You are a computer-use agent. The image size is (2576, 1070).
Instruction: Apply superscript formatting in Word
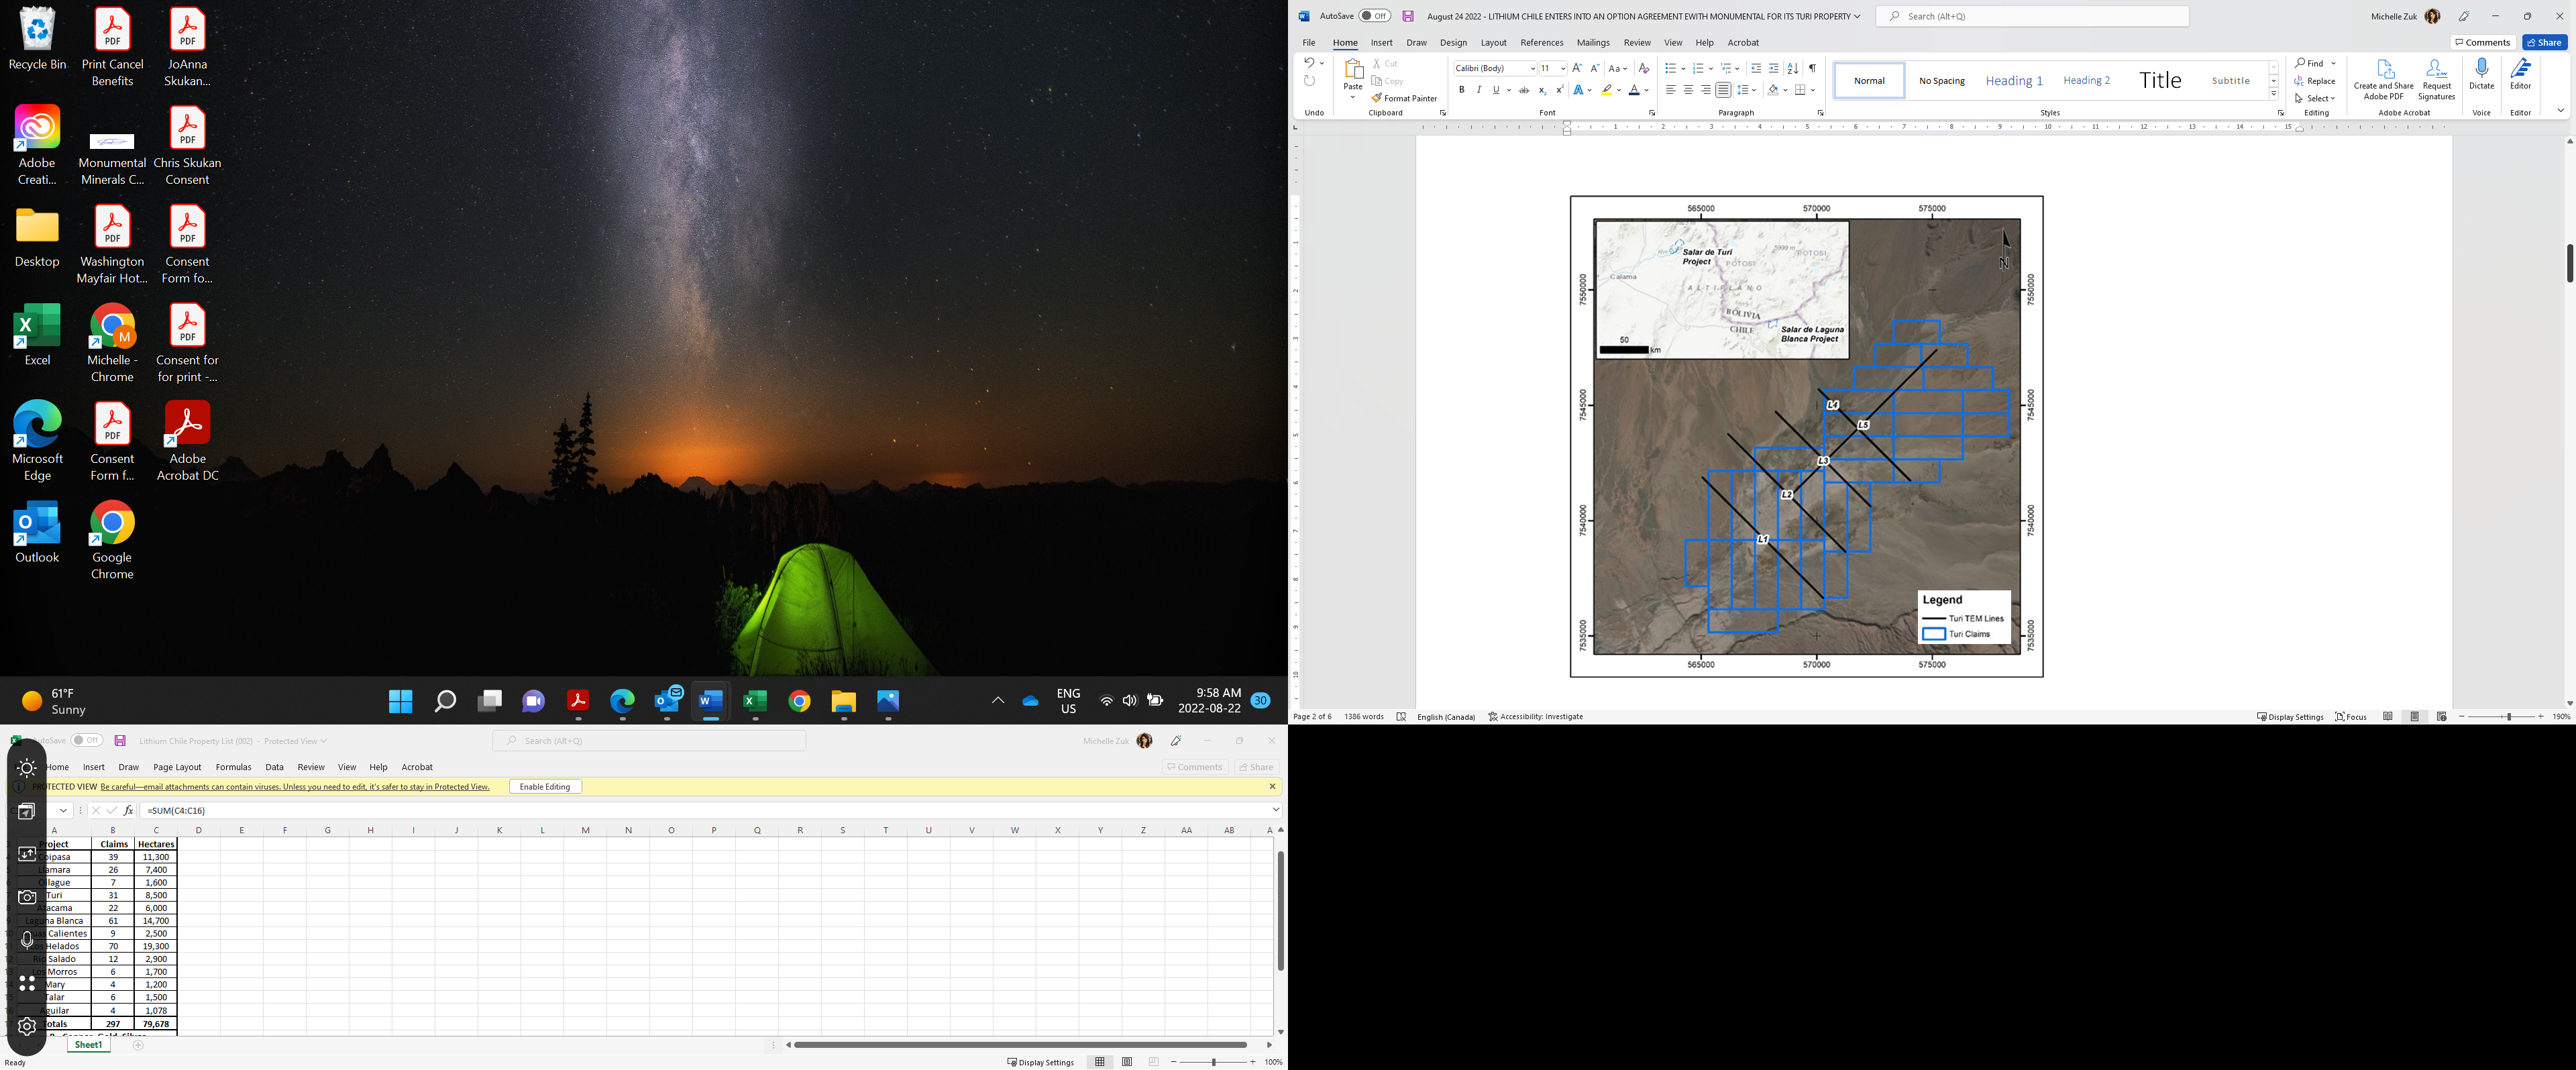tap(1559, 90)
